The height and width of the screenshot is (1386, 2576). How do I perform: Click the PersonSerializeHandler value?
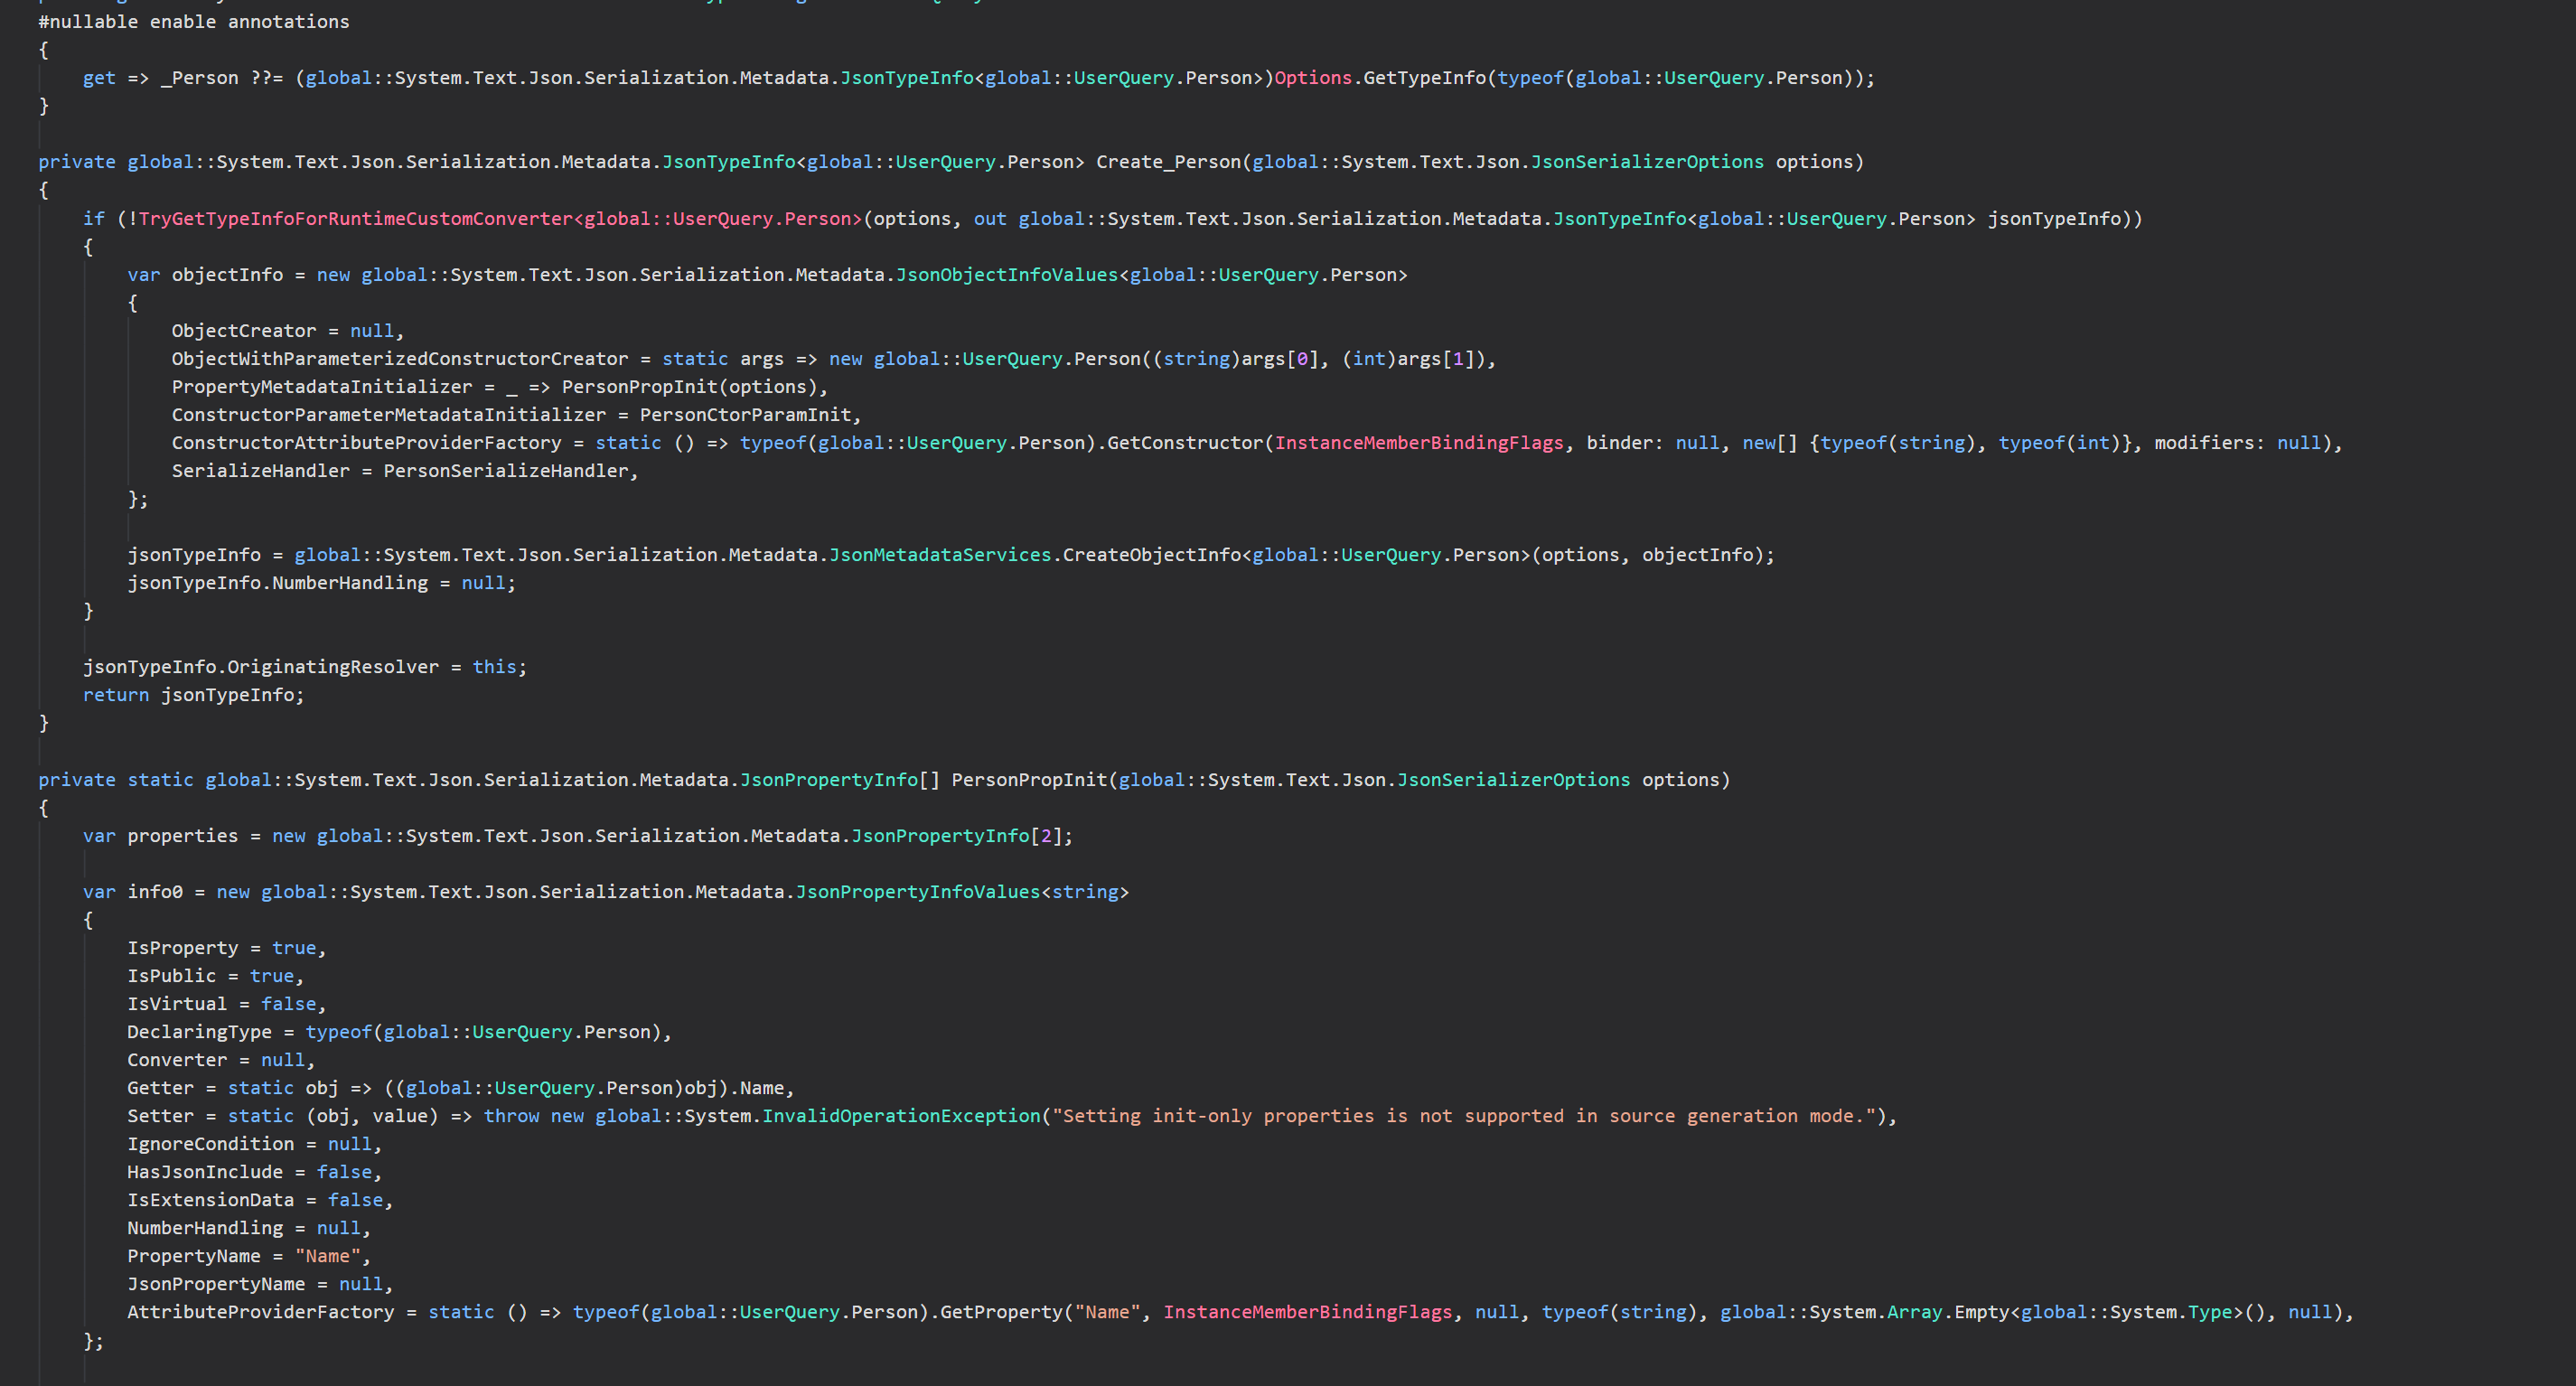(x=505, y=470)
